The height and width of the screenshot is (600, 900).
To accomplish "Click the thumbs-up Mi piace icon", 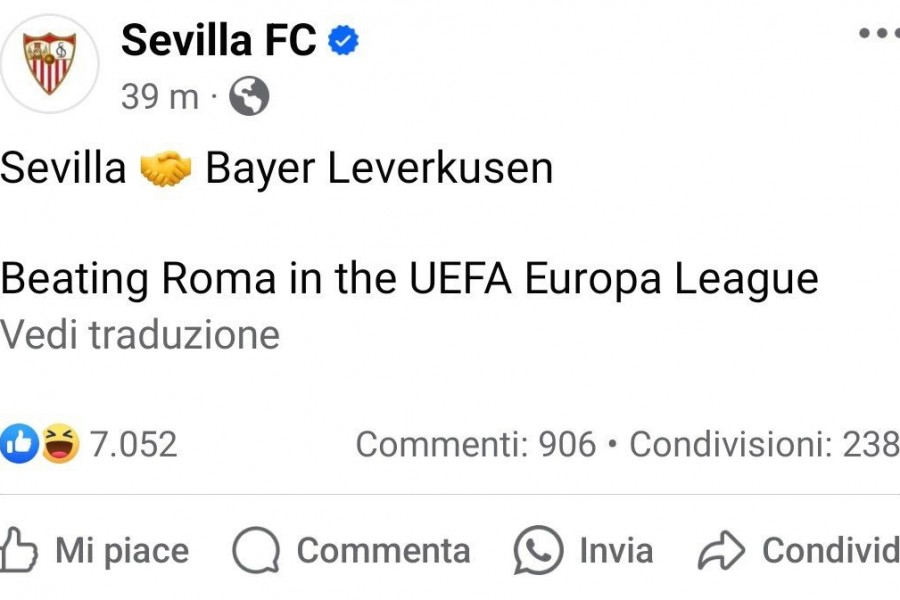I will [18, 550].
